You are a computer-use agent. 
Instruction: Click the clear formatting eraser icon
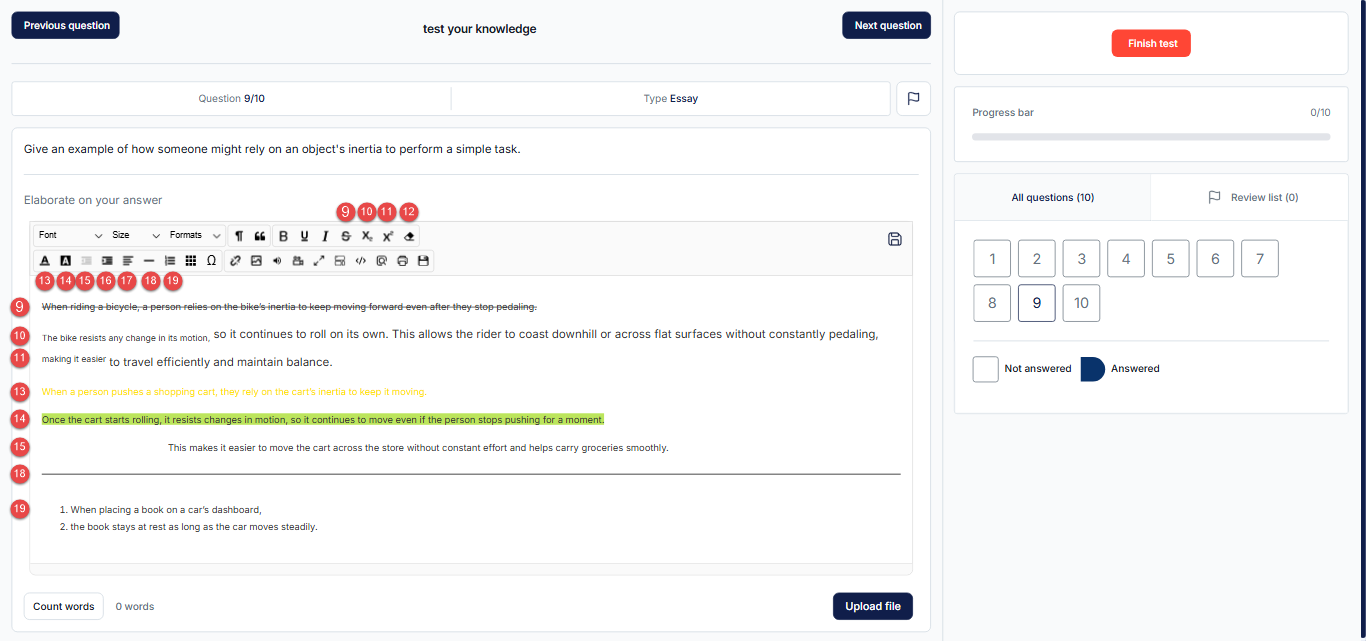click(409, 236)
